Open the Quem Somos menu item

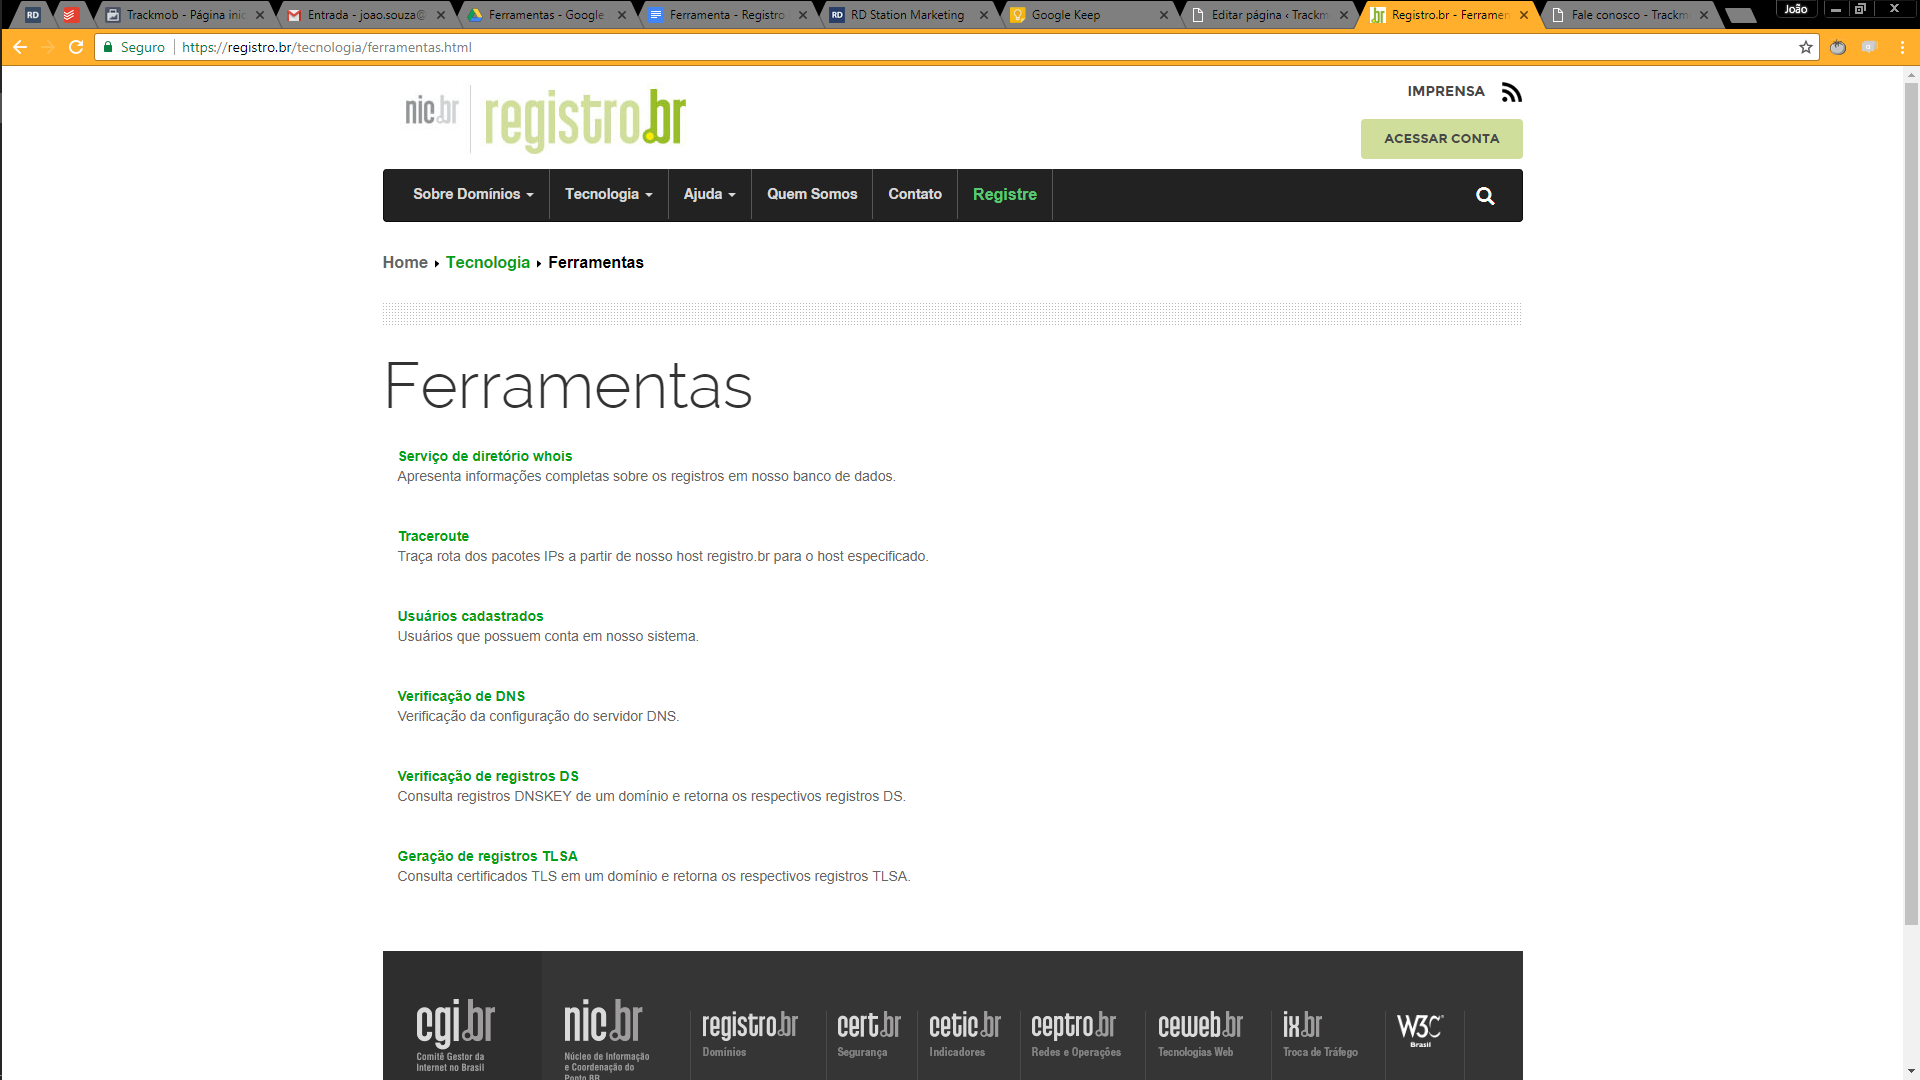[811, 195]
